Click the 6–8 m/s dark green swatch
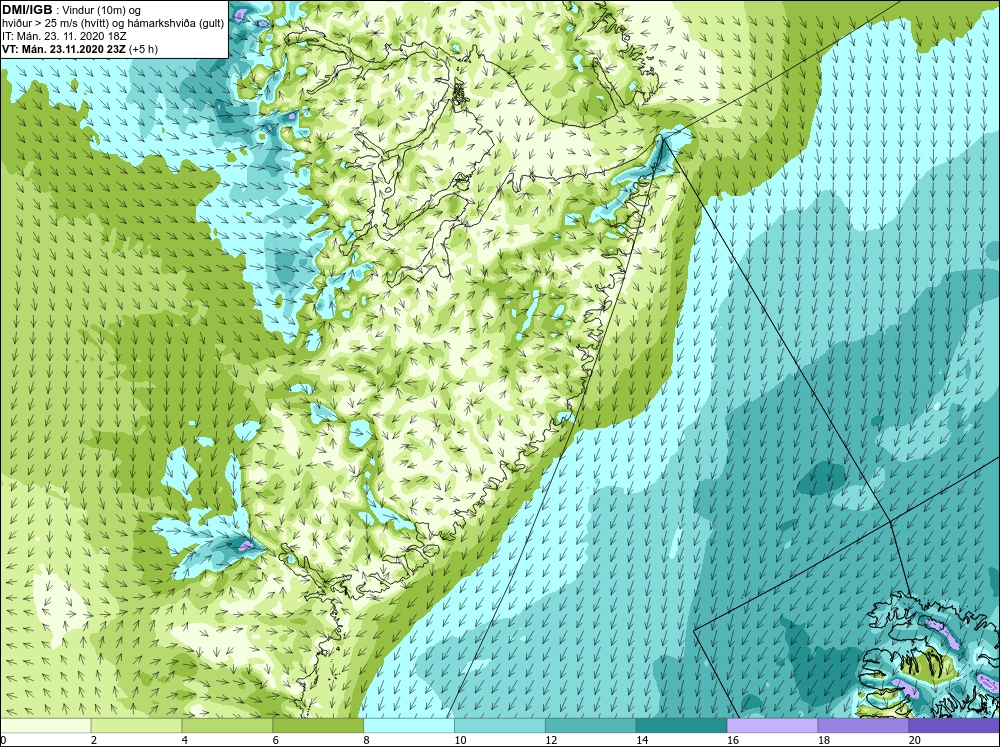This screenshot has height=747, width=1000. (318, 725)
